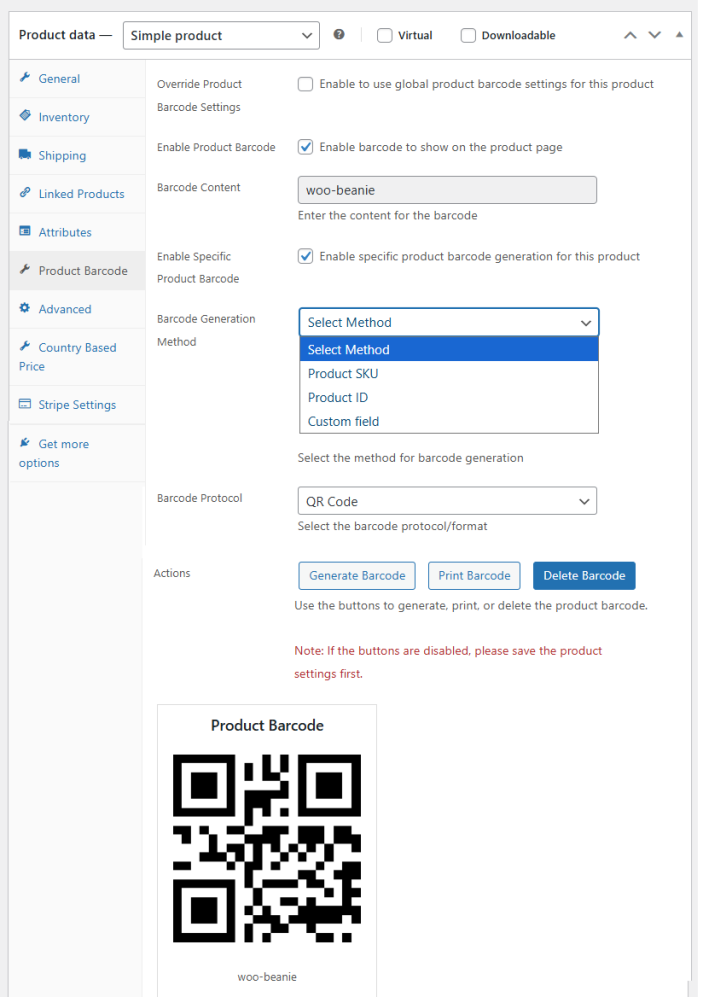Choose Custom field from the method list

[x=449, y=422]
